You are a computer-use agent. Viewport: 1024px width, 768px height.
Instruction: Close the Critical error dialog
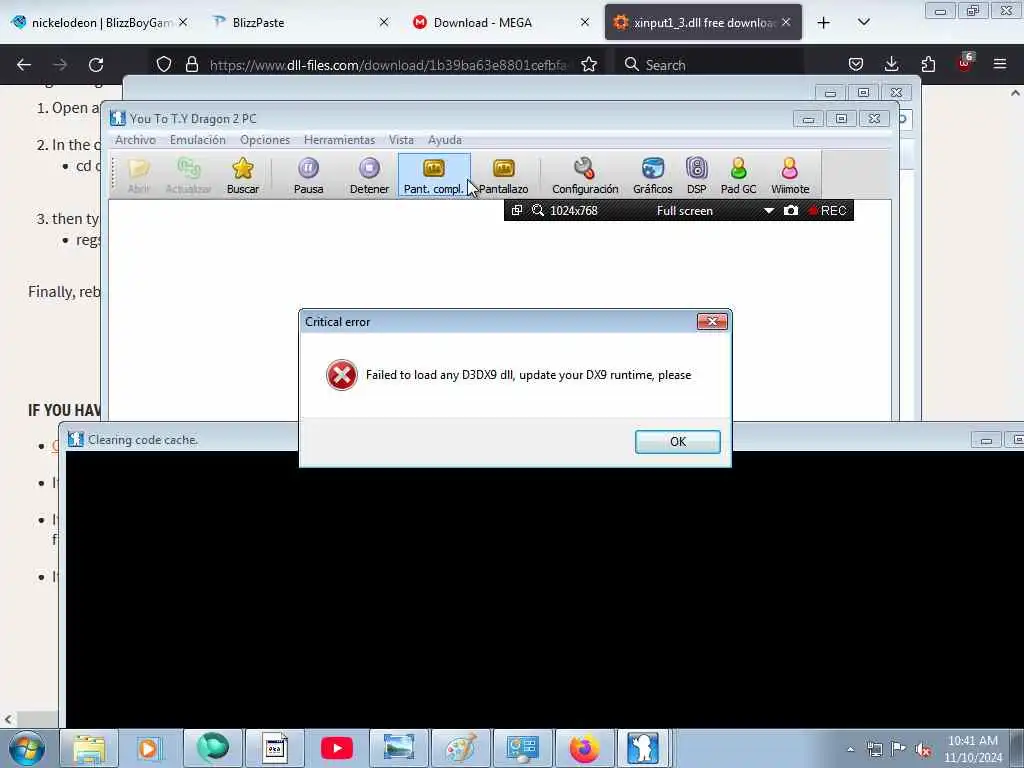[712, 321]
